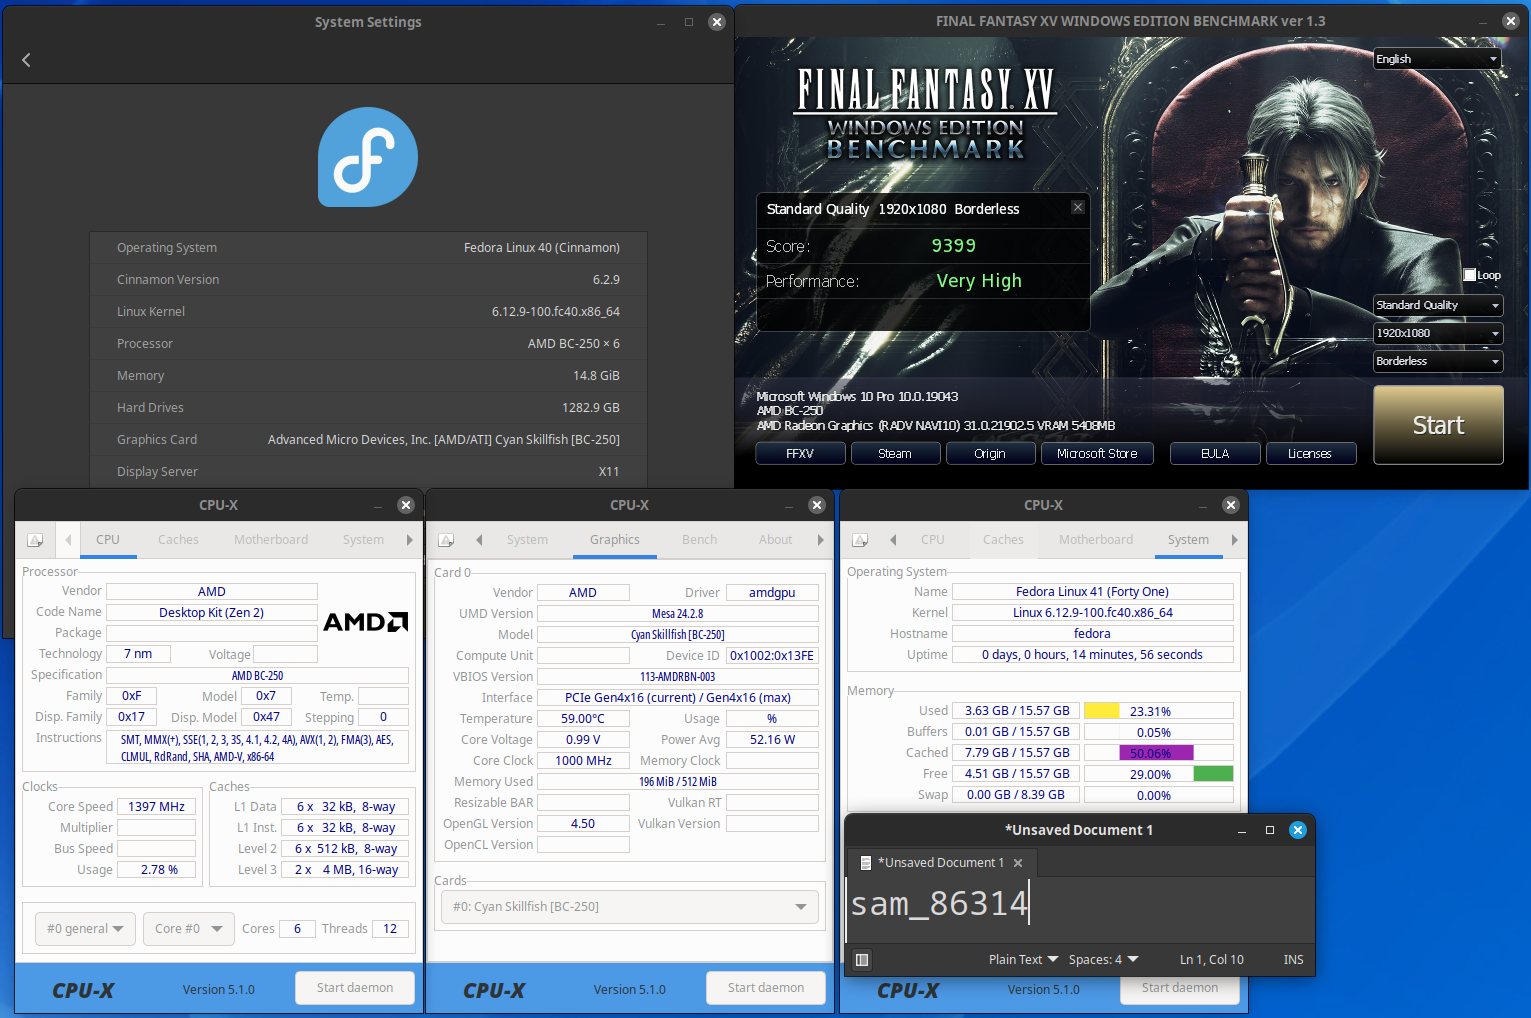Click the Fedora logo in System Settings

pos(368,157)
